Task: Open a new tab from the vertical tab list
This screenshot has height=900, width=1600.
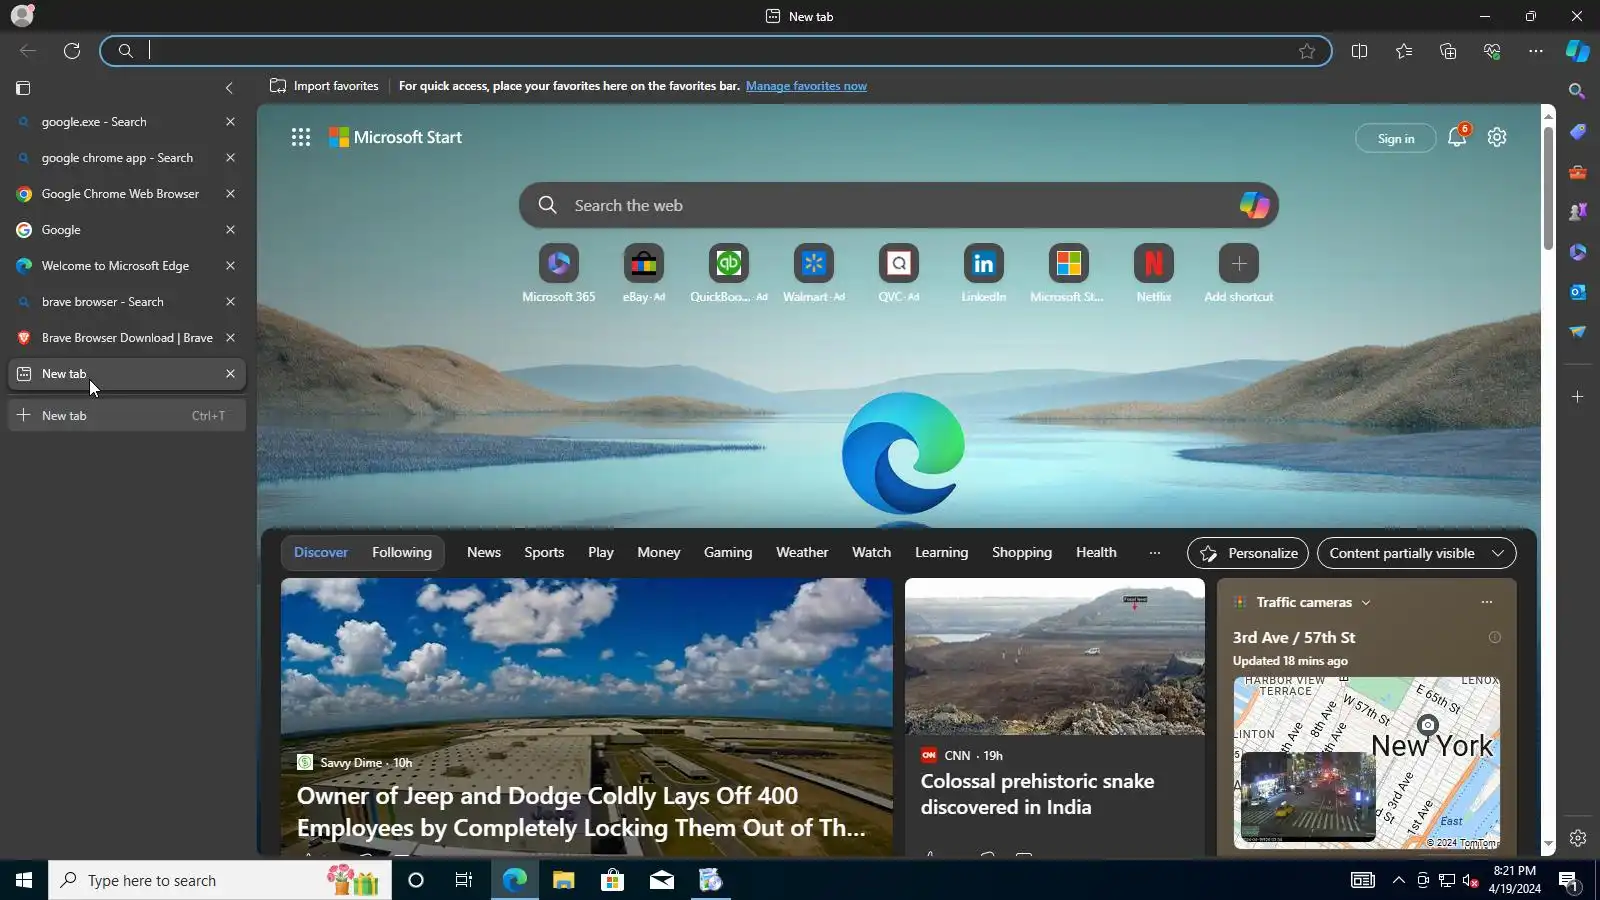Action: pyautogui.click(x=126, y=416)
